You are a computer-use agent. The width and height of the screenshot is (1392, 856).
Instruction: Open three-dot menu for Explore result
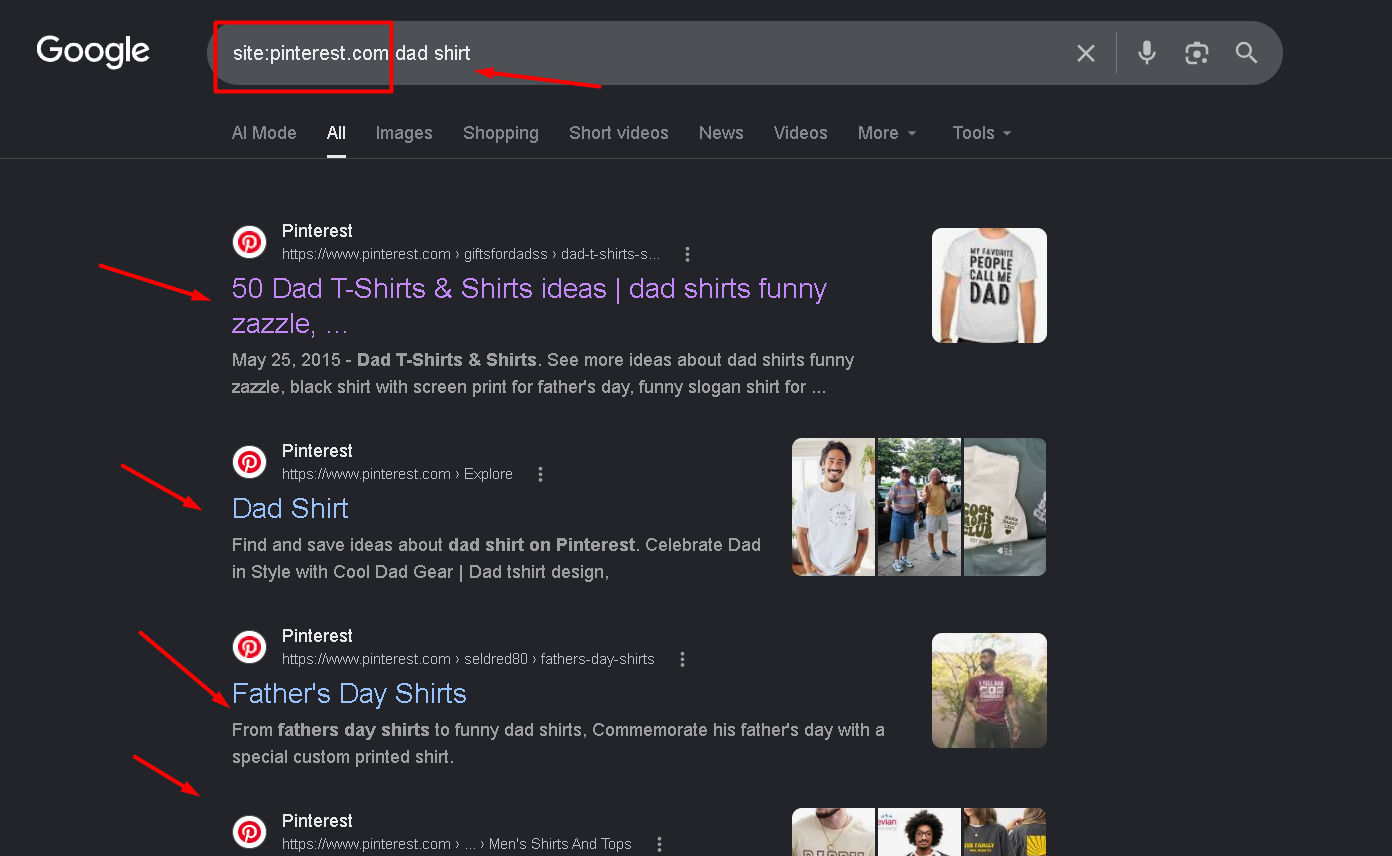[x=541, y=474]
